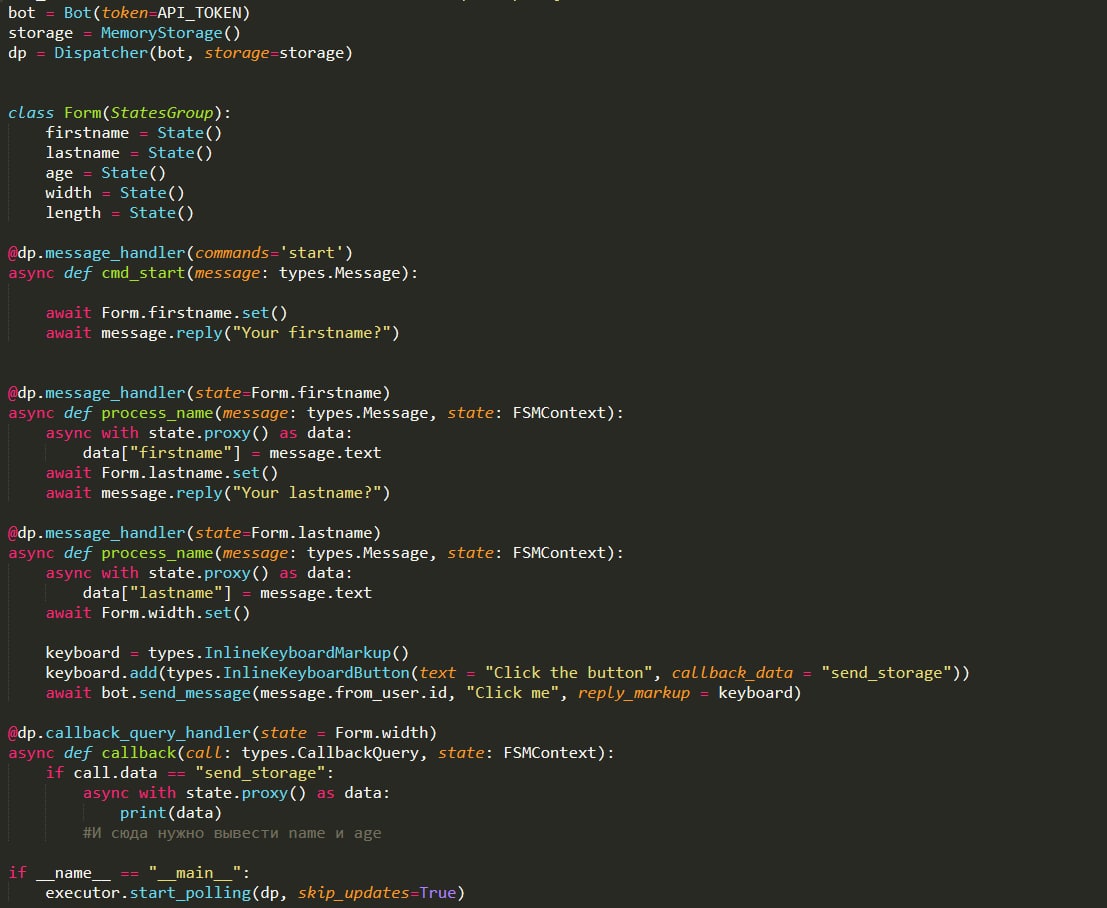This screenshot has width=1107, height=908.
Task: Click the 'send_message' method name
Action: pyautogui.click(x=194, y=693)
